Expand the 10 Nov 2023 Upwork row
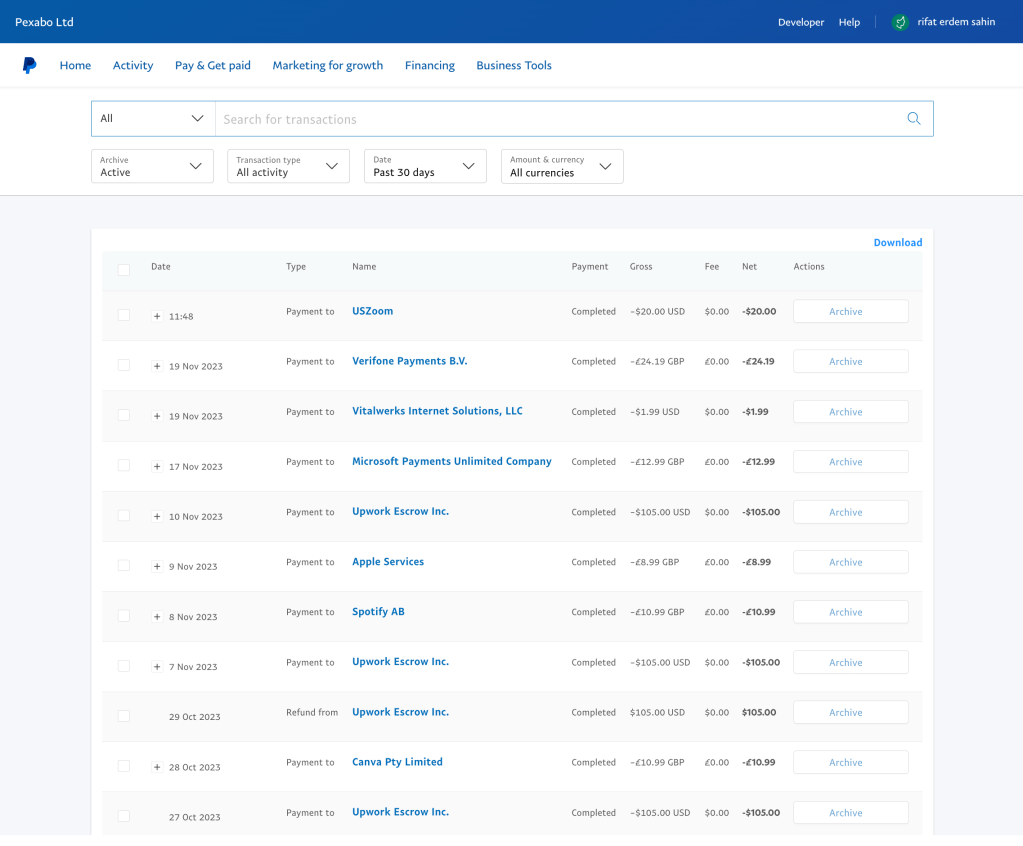Image resolution: width=1023 pixels, height=846 pixels. (157, 517)
